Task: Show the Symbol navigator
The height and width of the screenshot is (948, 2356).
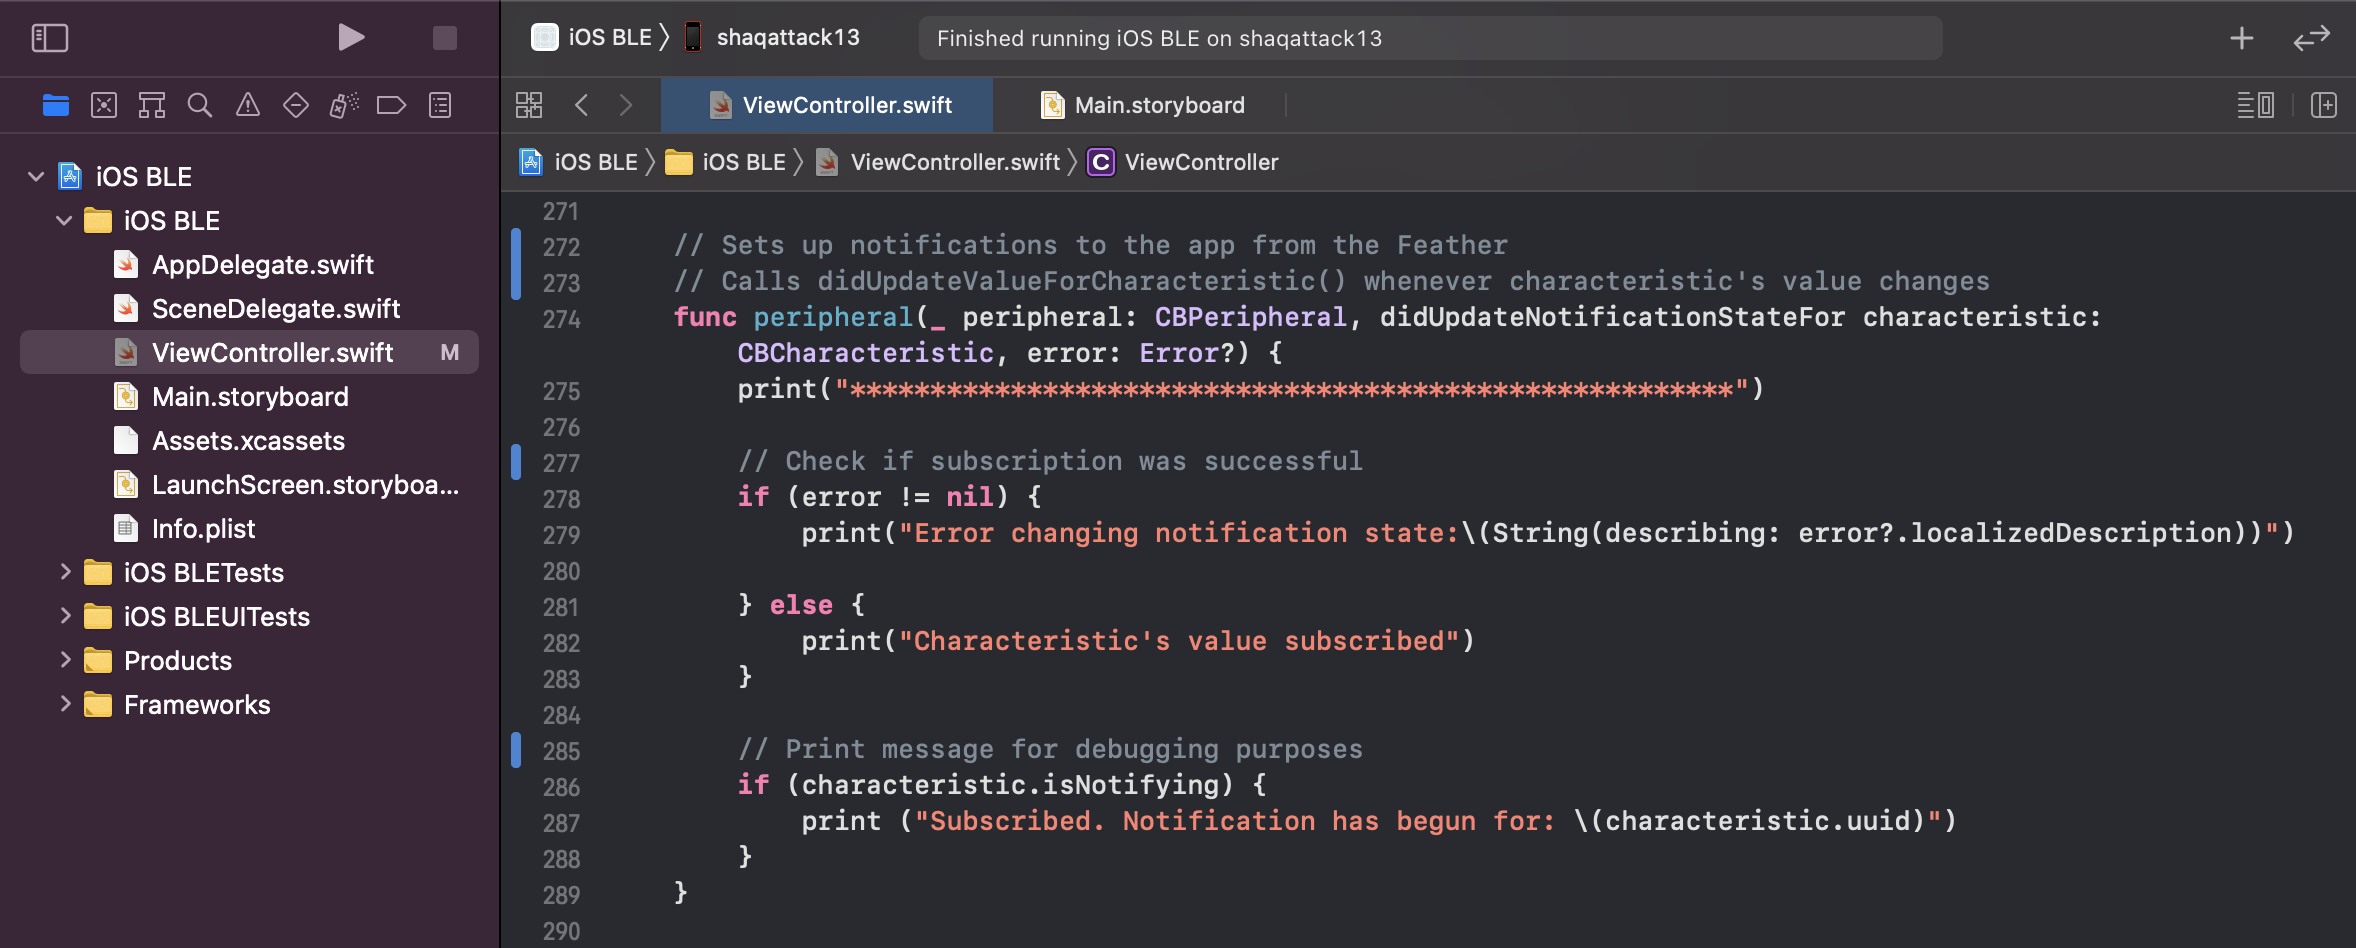Action: point(152,105)
